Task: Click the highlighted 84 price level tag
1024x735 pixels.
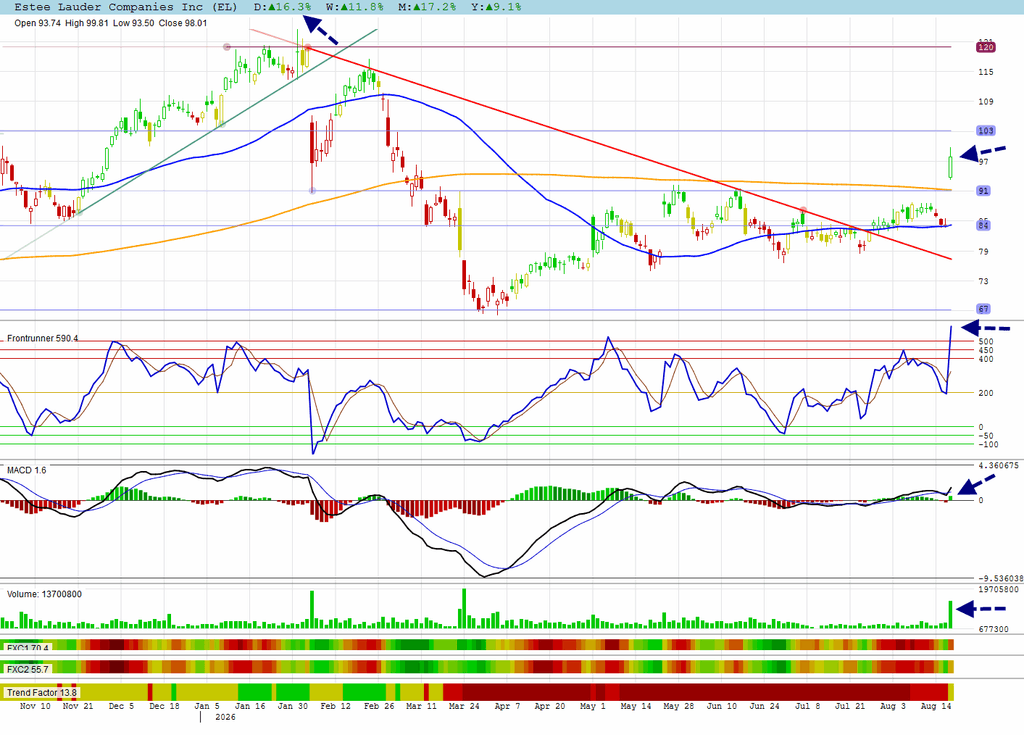Action: [984, 225]
